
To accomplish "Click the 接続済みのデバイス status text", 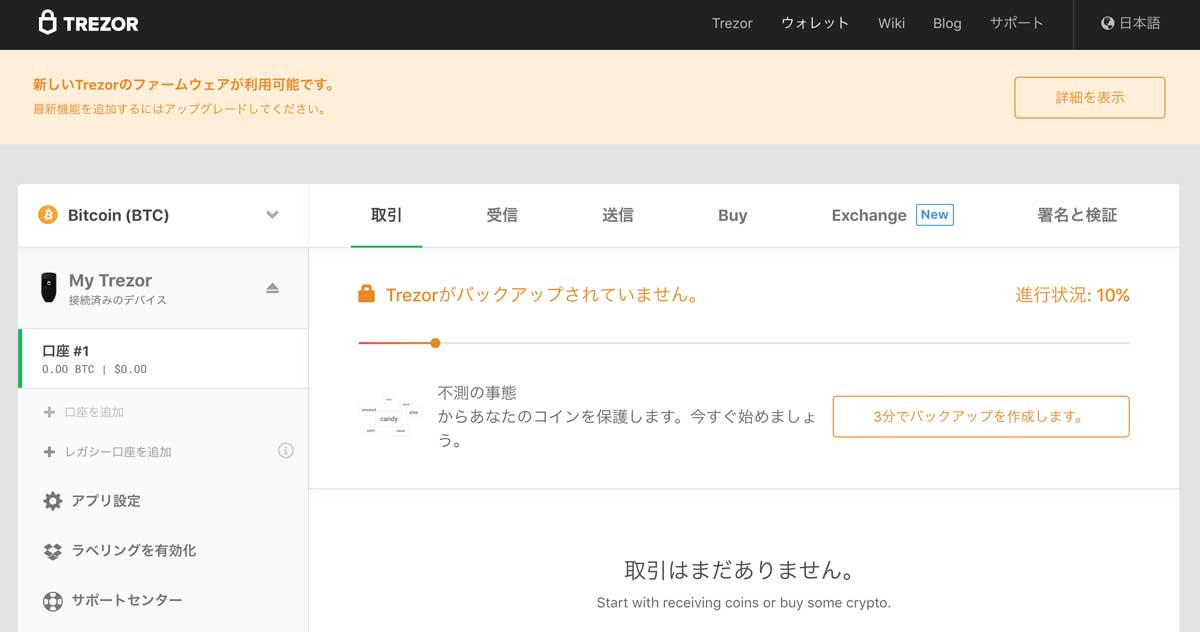I will pos(118,300).
